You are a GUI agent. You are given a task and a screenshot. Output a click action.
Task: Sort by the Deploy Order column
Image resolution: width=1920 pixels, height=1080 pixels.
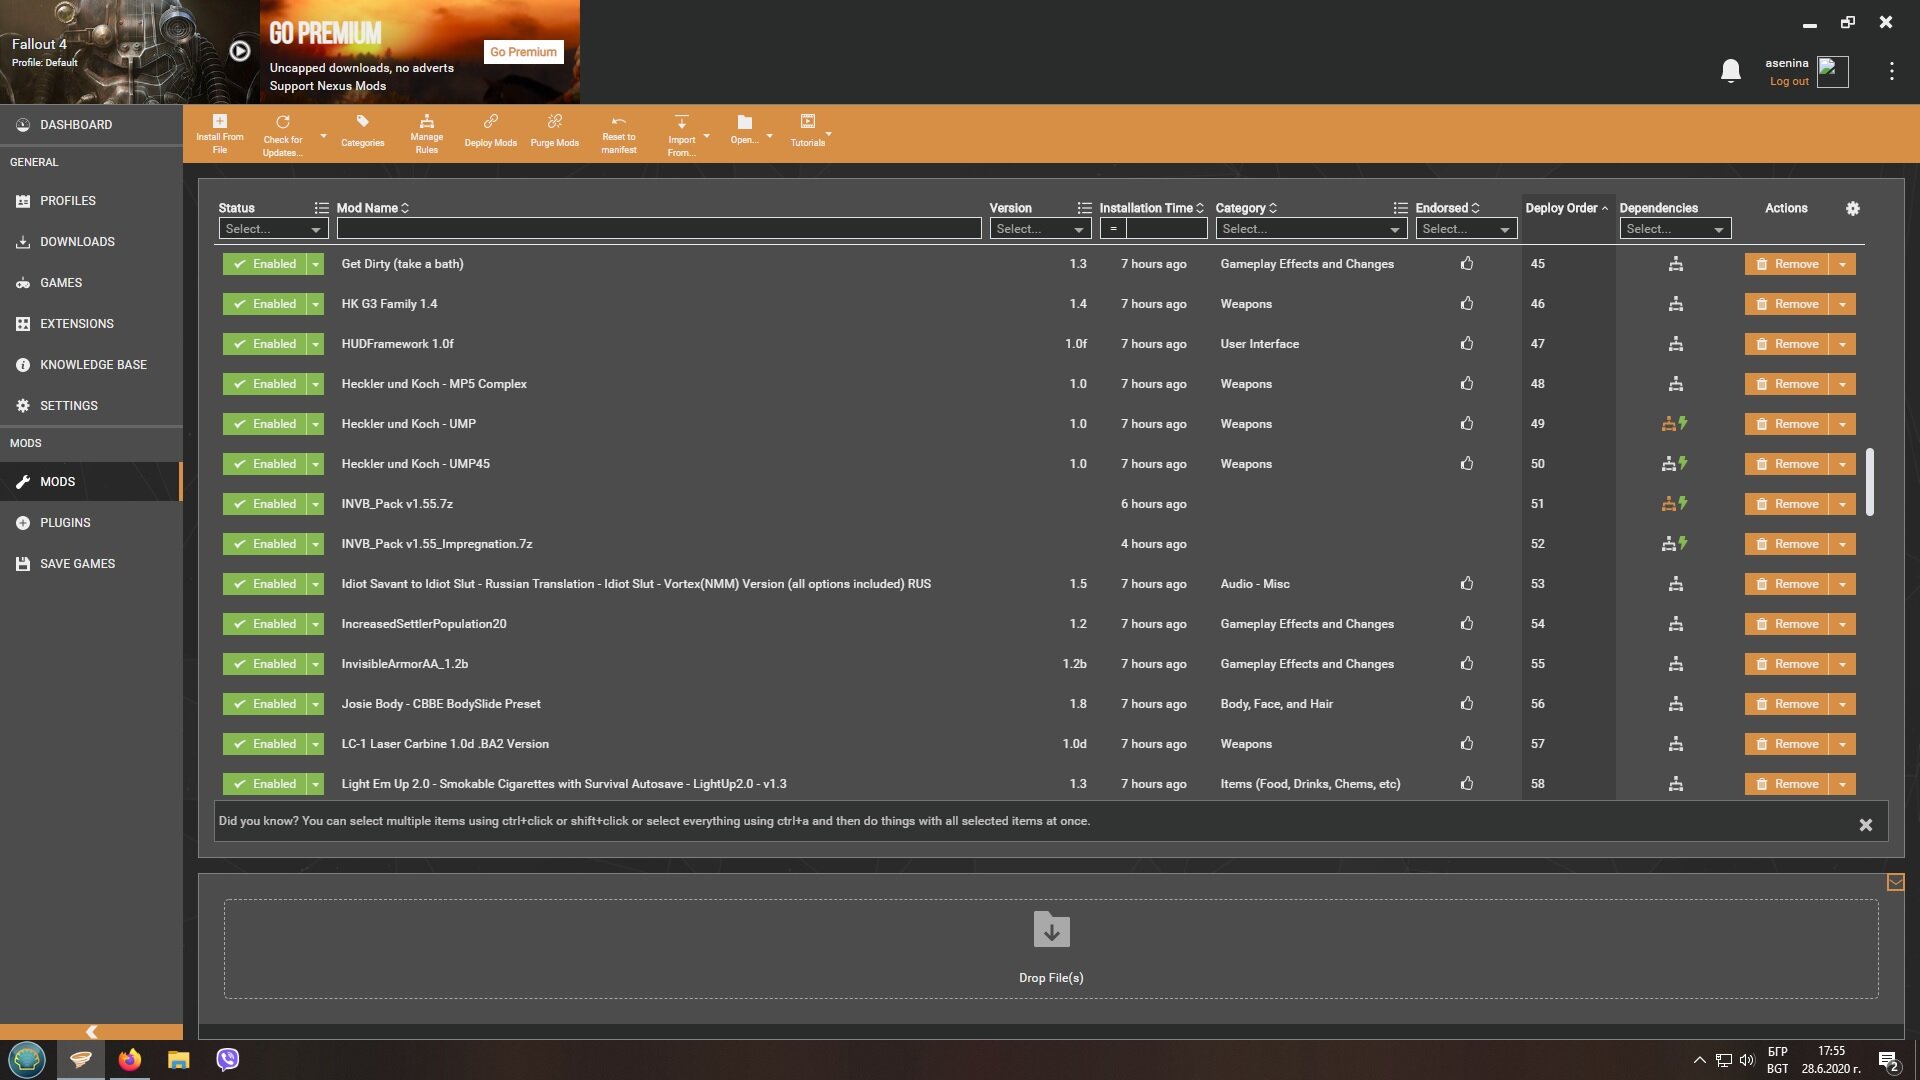(x=1566, y=208)
